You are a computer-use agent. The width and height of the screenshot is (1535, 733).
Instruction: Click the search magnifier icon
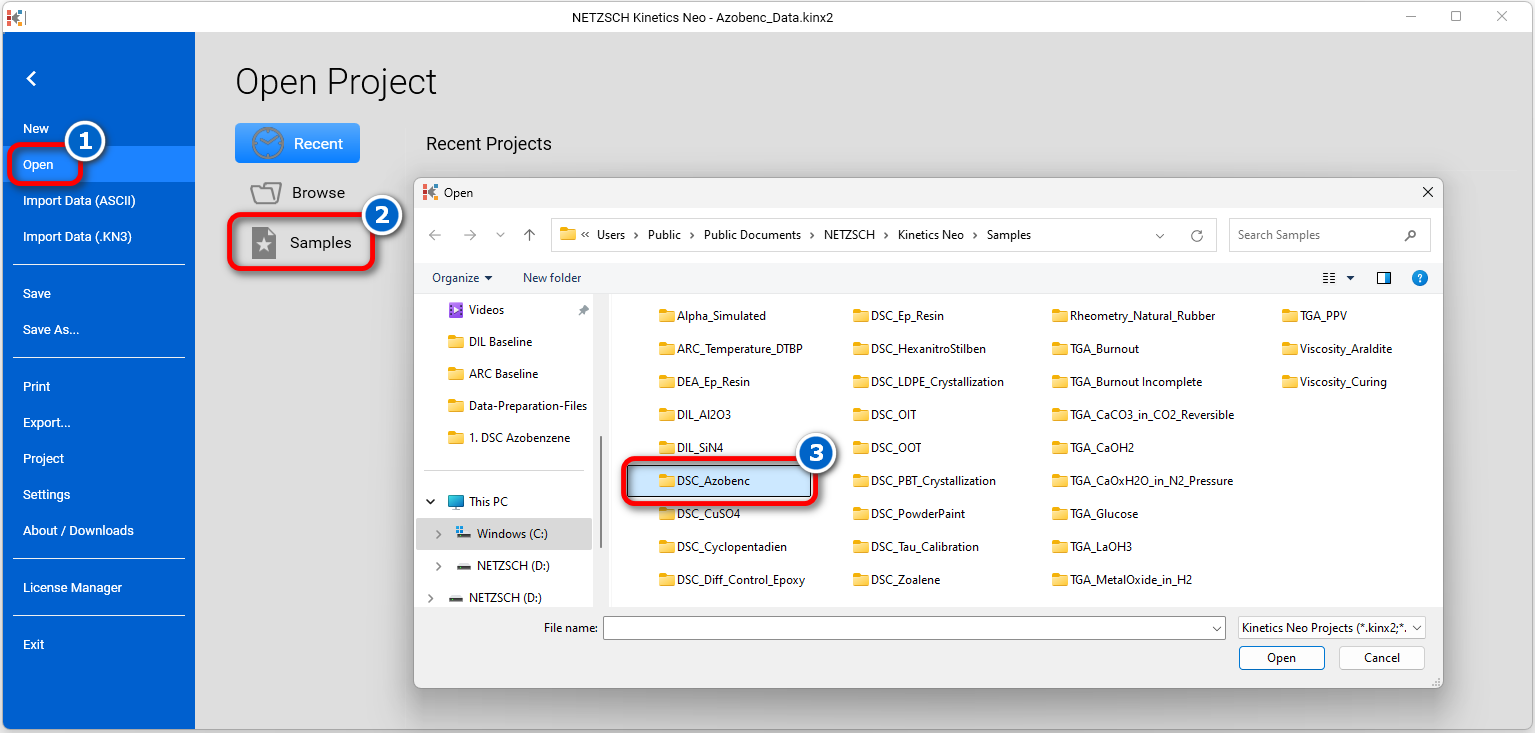click(x=1410, y=235)
